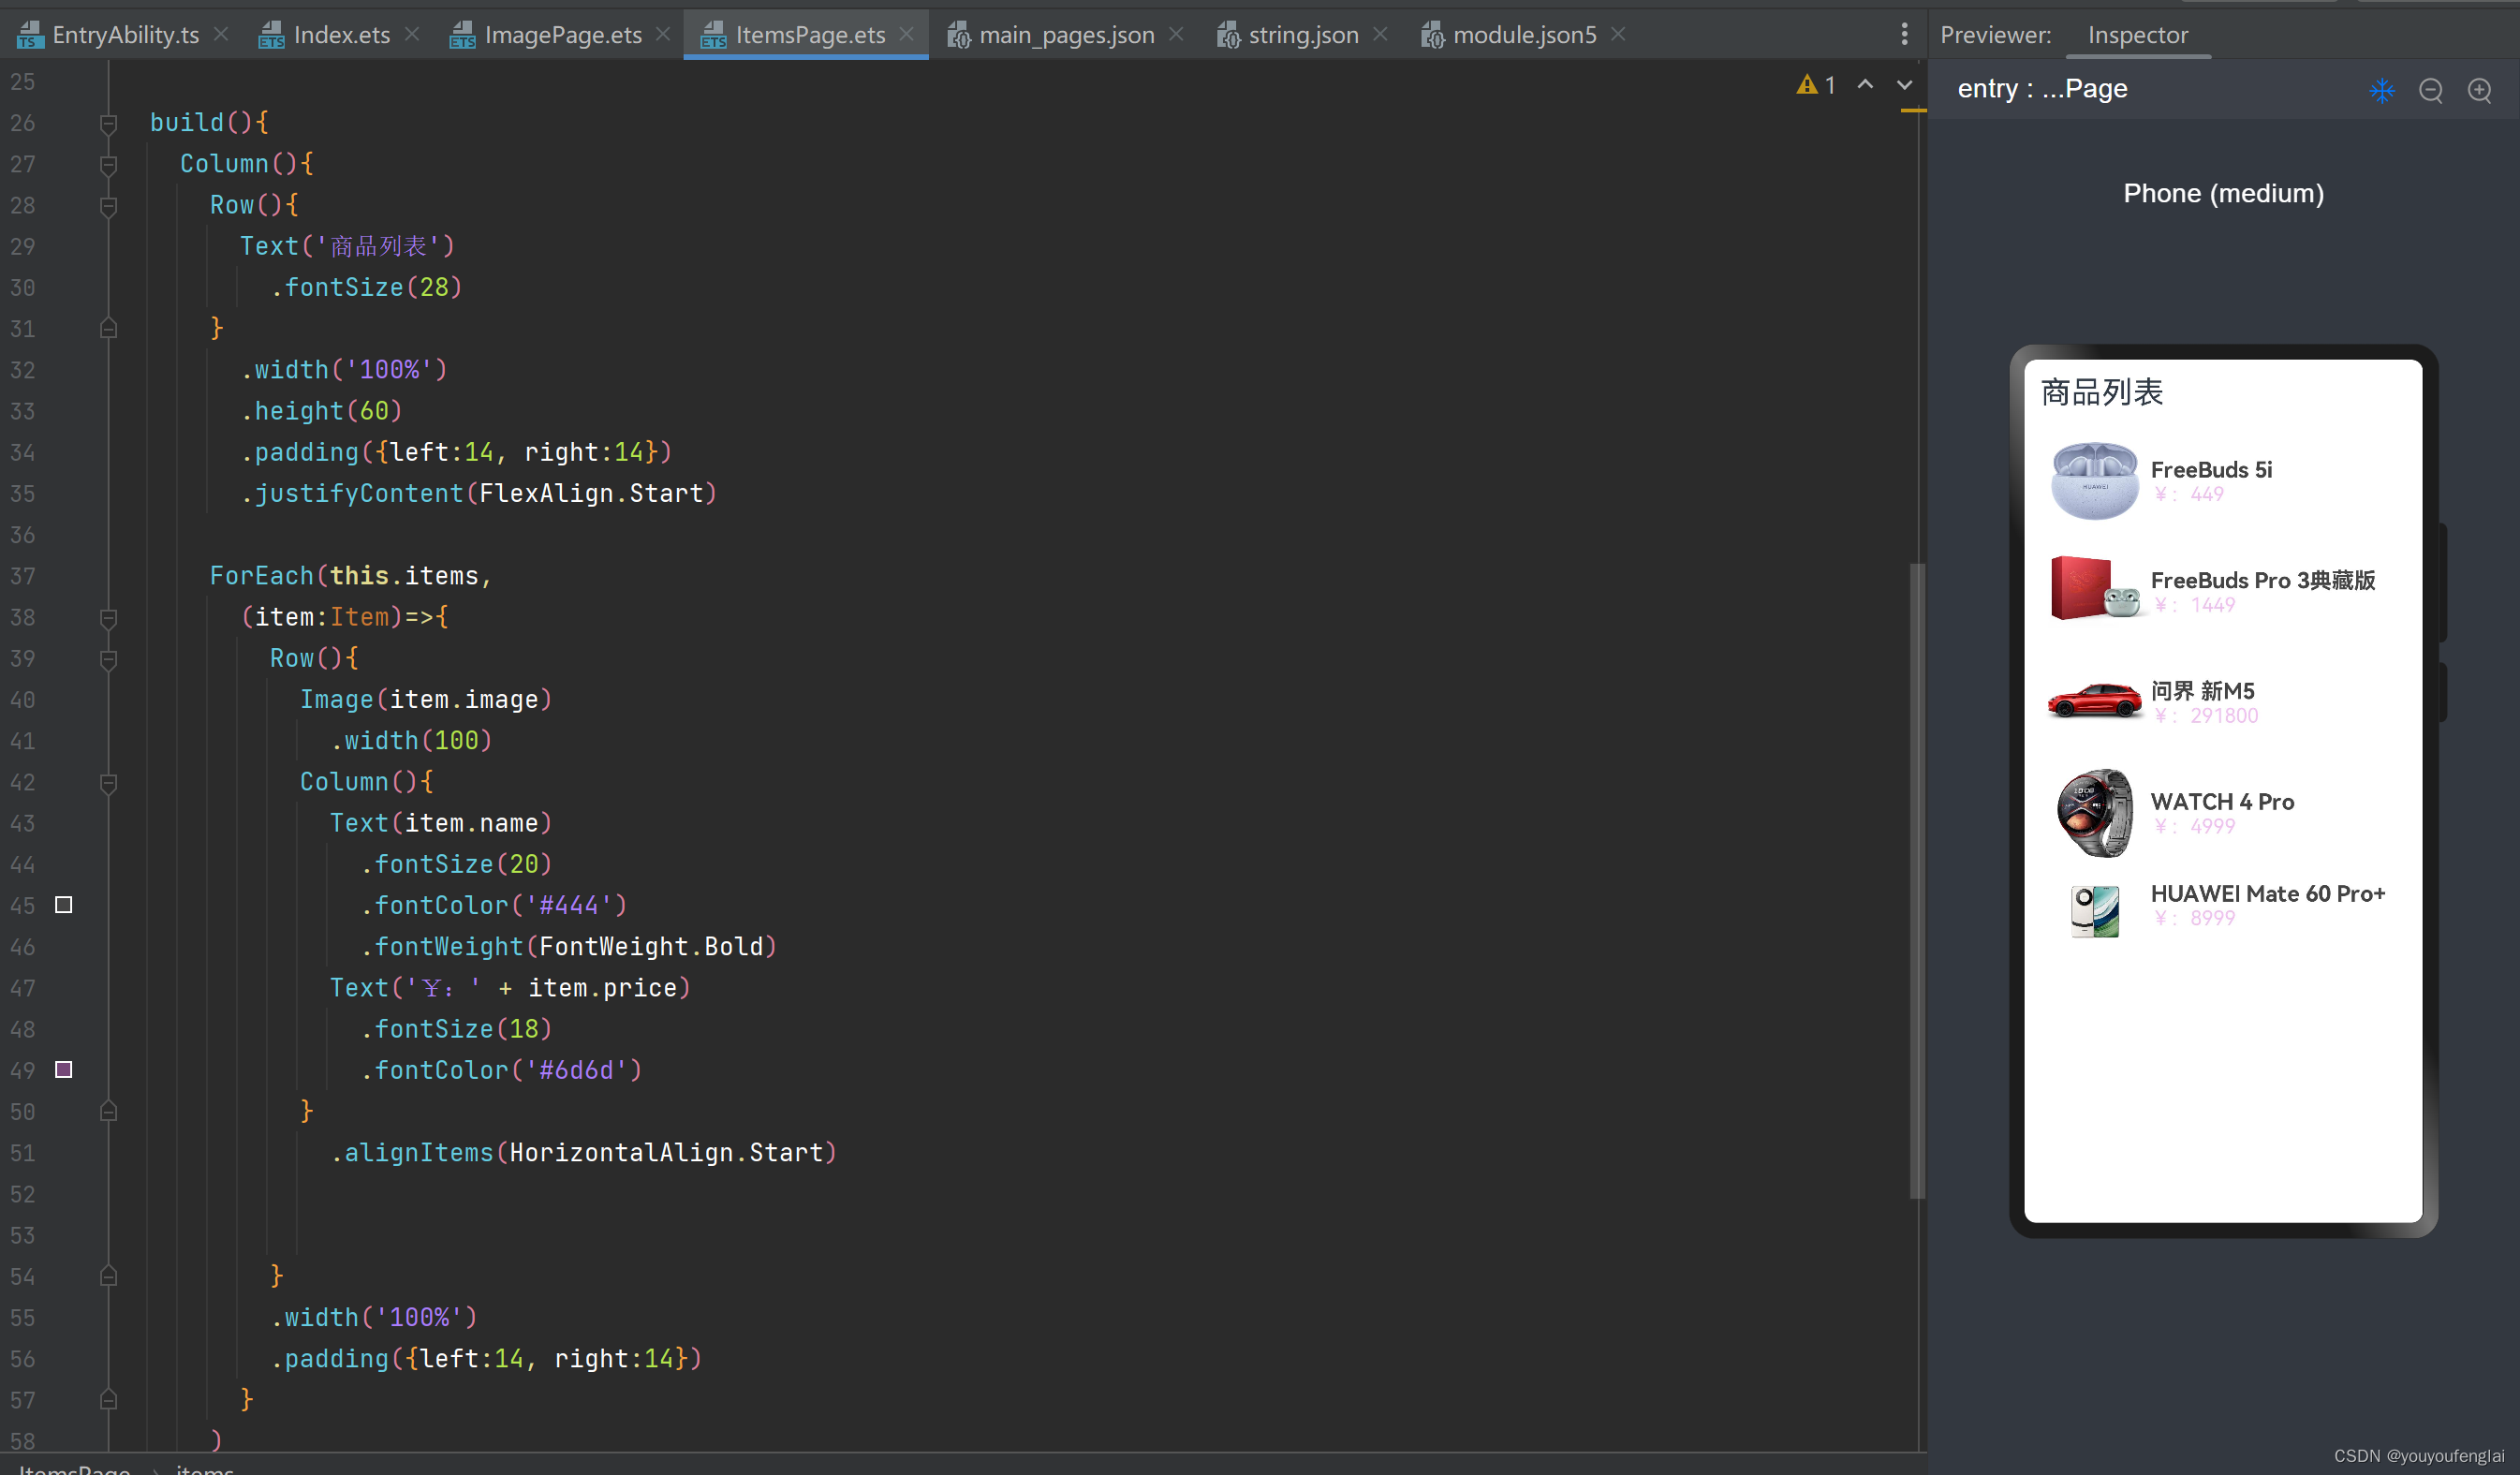The width and height of the screenshot is (2520, 1475).
Task: Click Image(item.image) code line
Action: tap(426, 700)
